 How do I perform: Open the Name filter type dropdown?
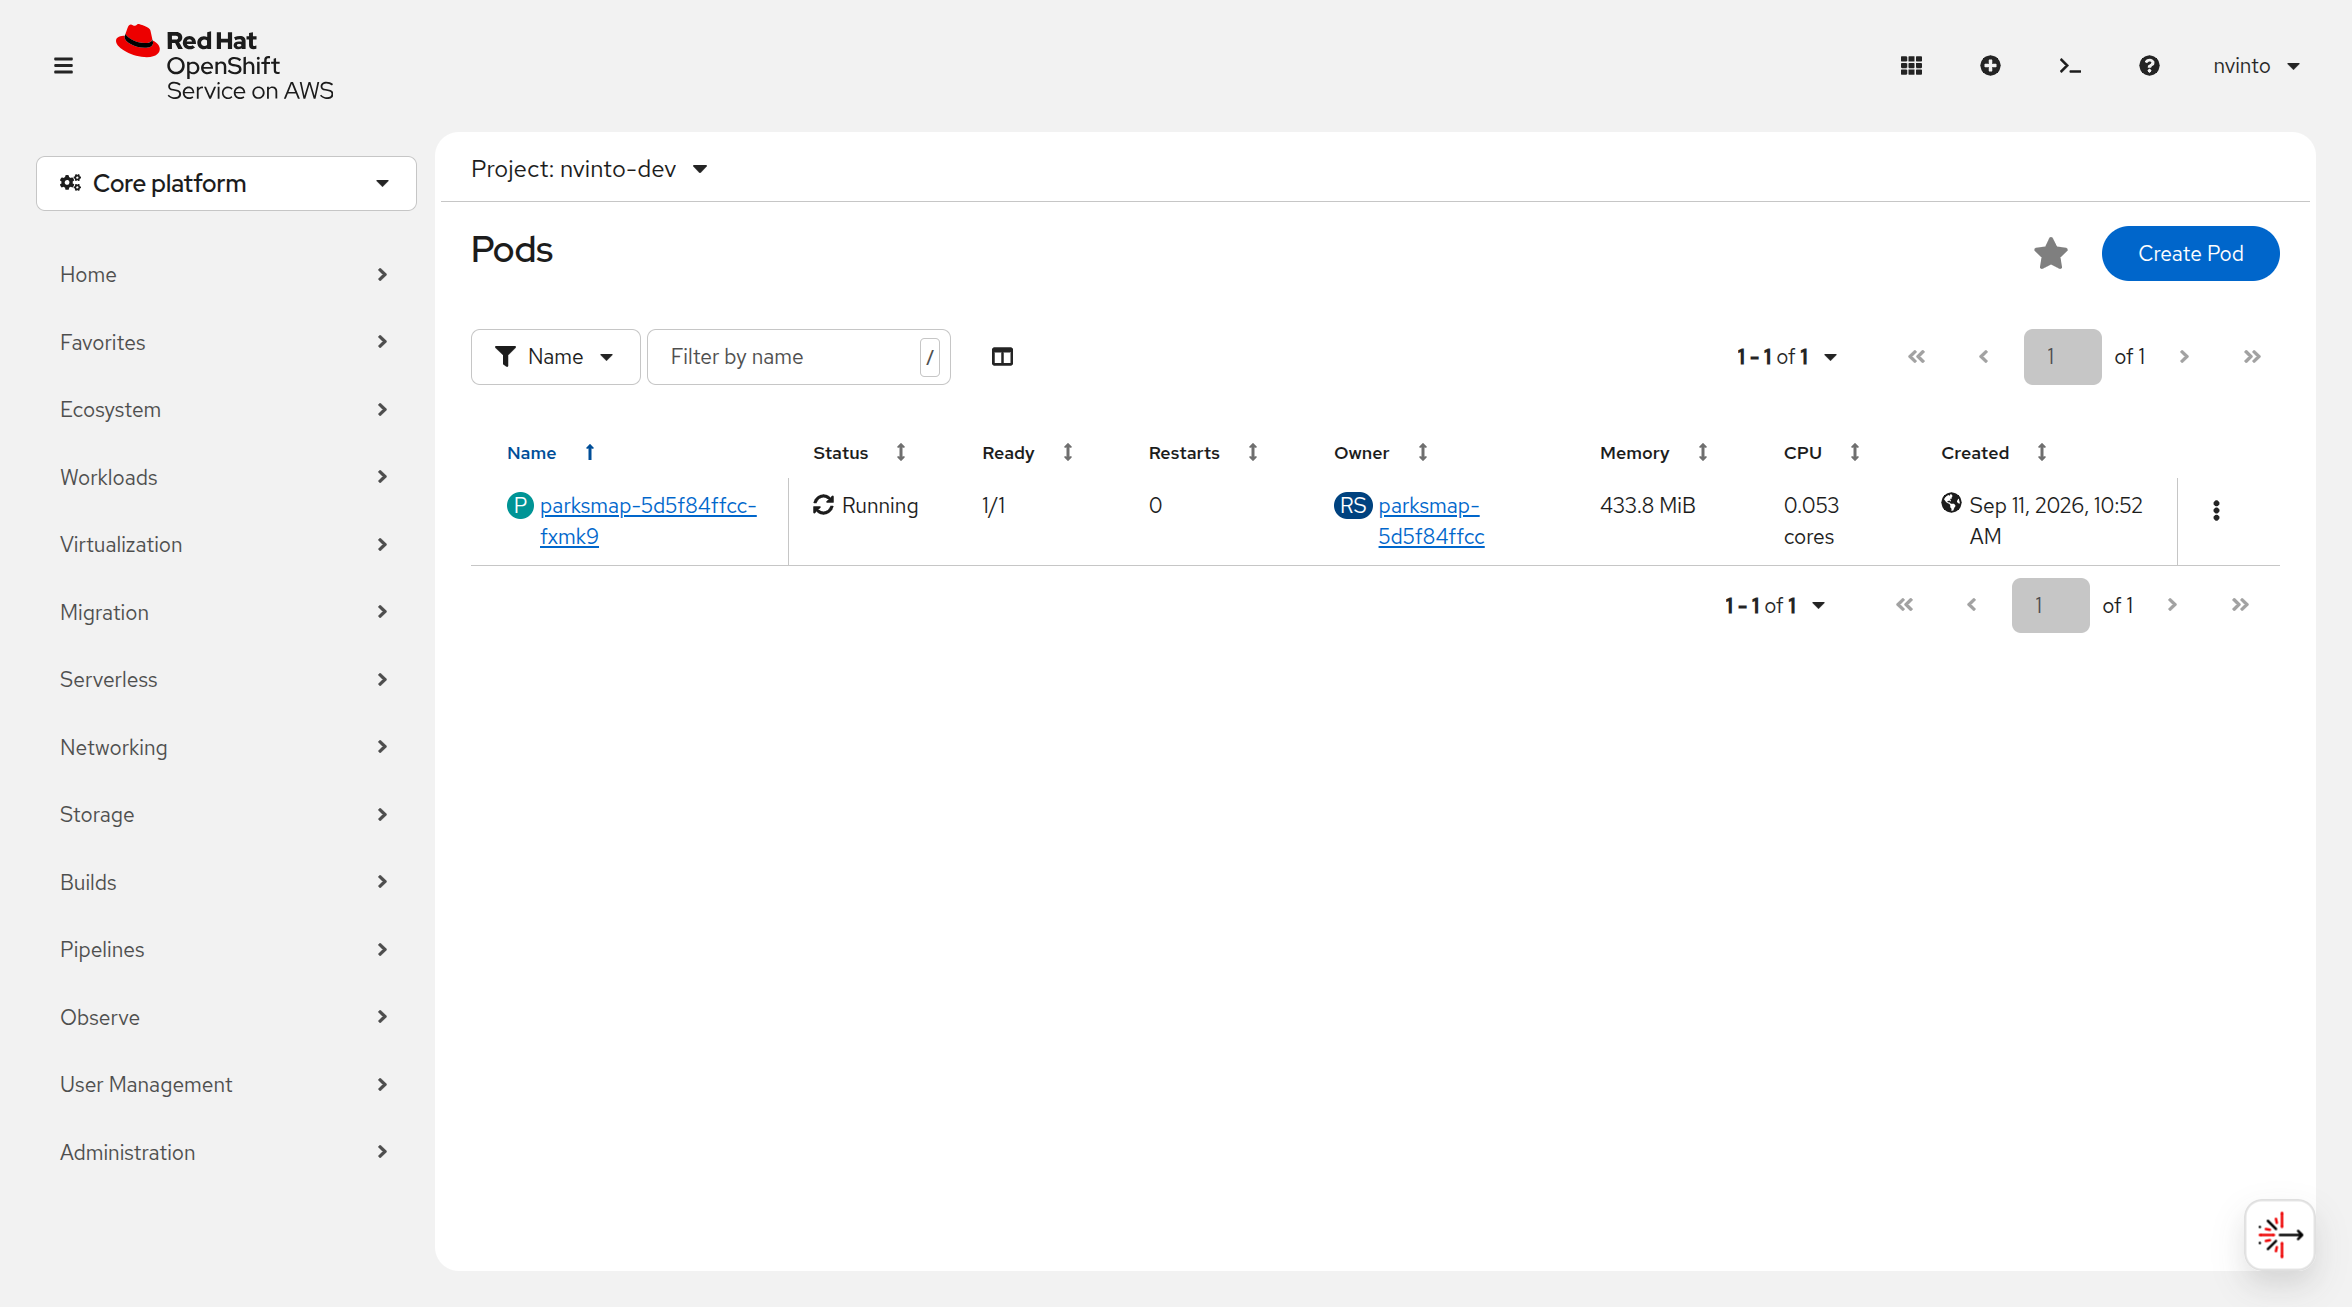pyautogui.click(x=555, y=357)
